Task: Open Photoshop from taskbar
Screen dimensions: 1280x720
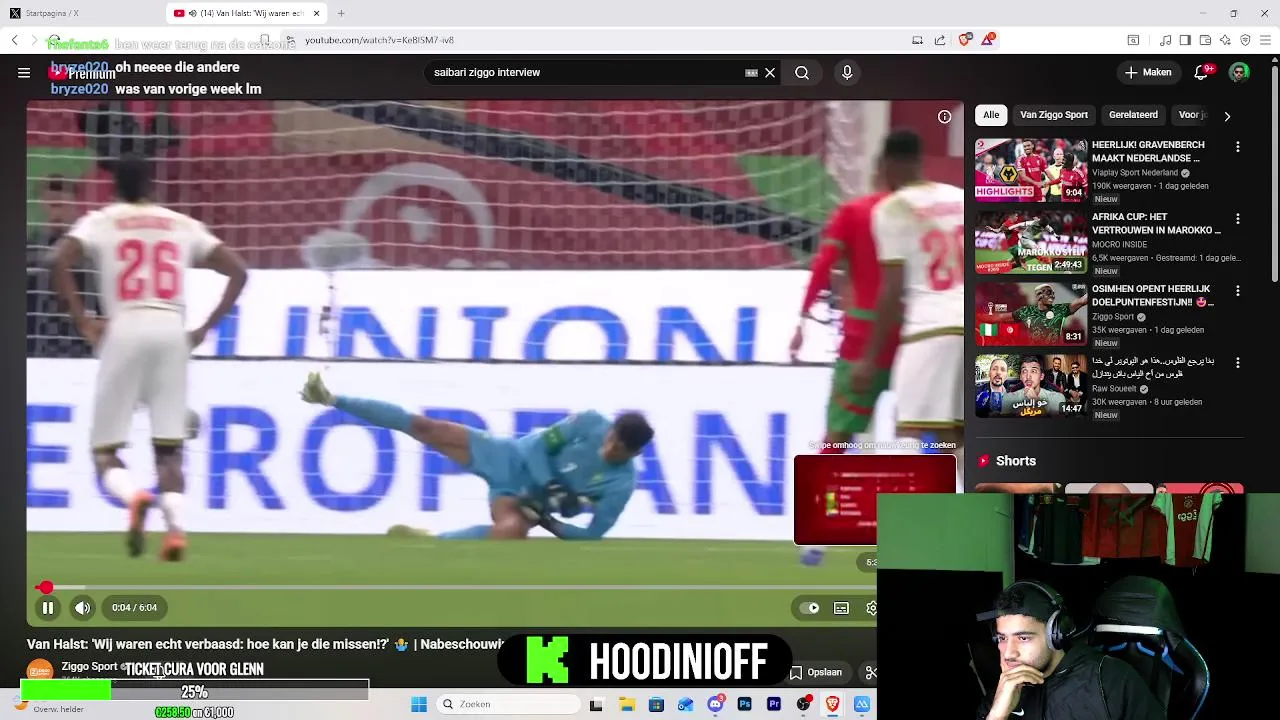Action: click(x=744, y=704)
